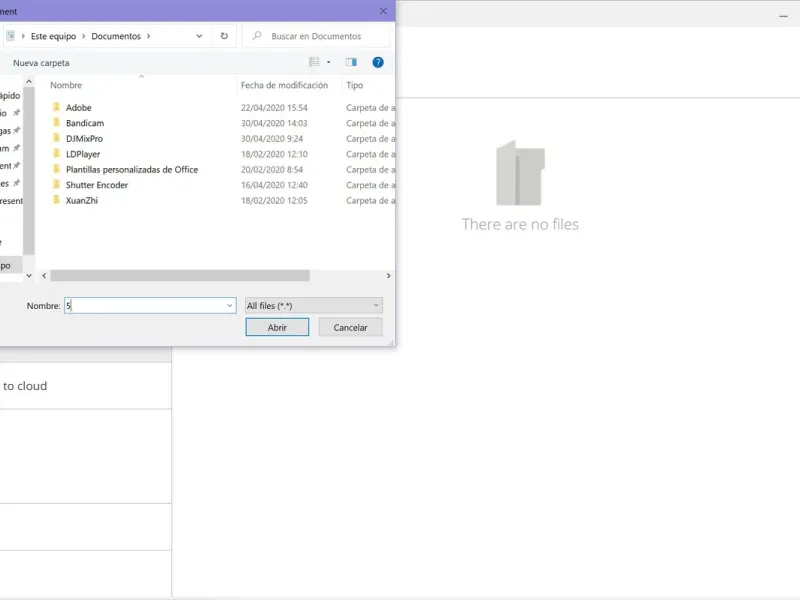This screenshot has width=800, height=600.
Task: Sort by Nombre column header
Action: 66,85
